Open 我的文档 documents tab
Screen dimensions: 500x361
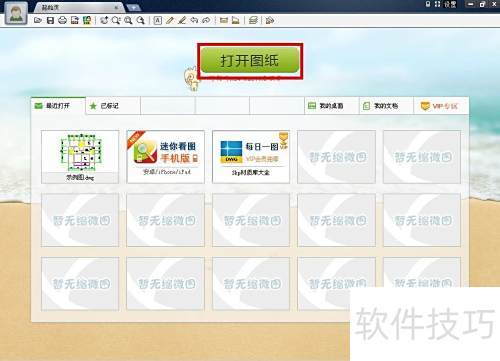click(x=386, y=106)
